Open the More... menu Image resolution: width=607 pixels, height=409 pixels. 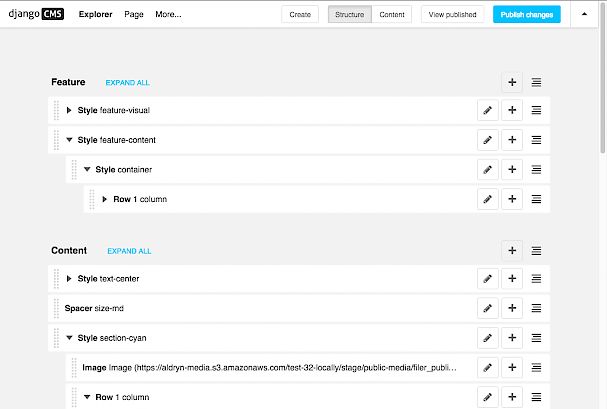pos(168,14)
